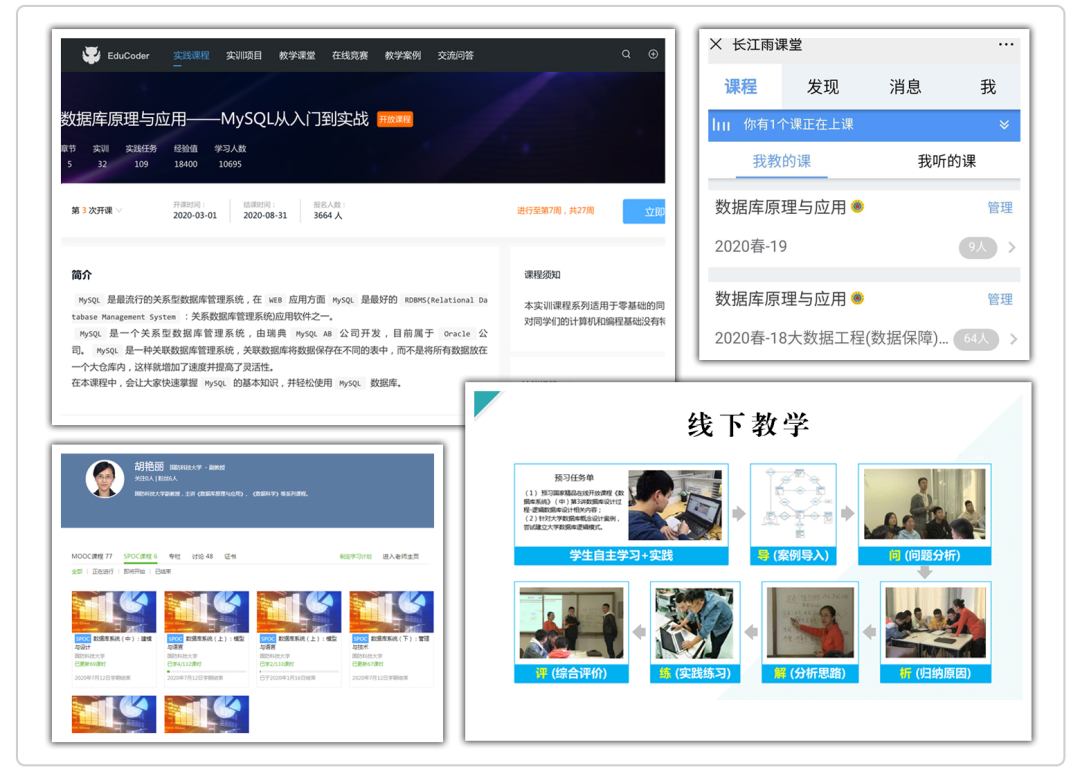Open 交流问答 in EduCoder navigation
1080x774 pixels.
point(455,55)
